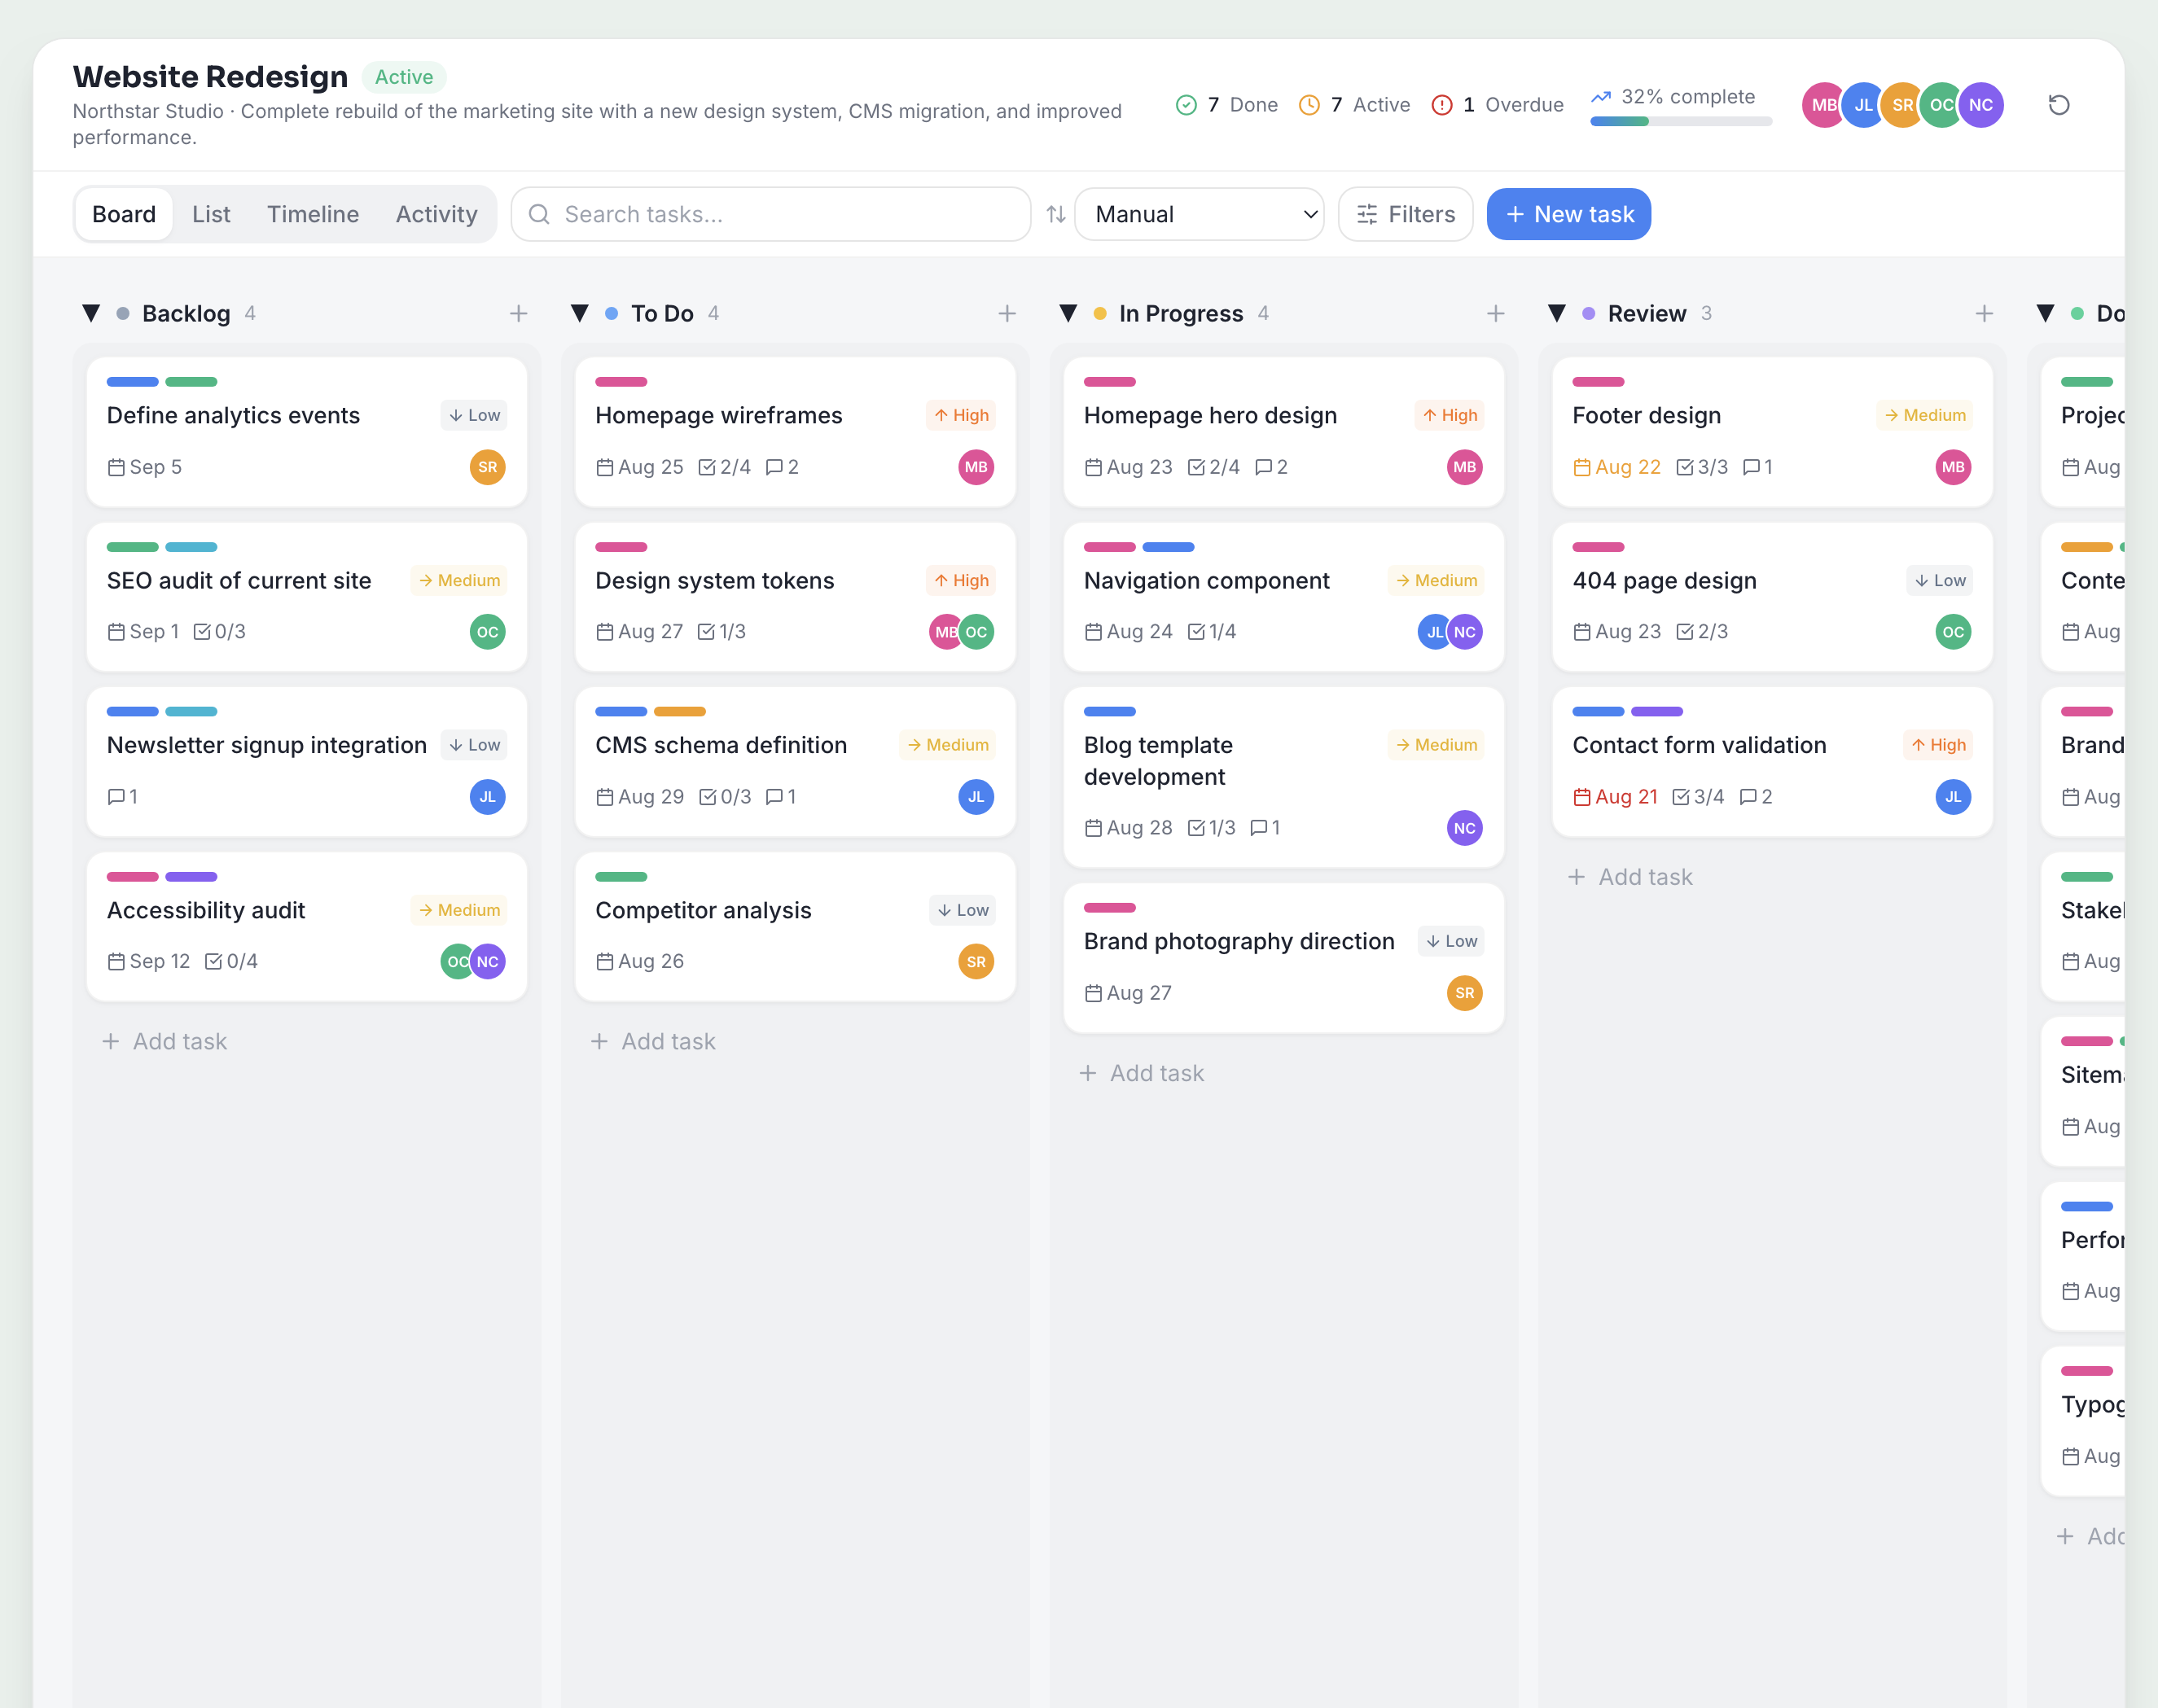
Task: Click the pink label on Homepage wireframes card
Action: coord(621,382)
